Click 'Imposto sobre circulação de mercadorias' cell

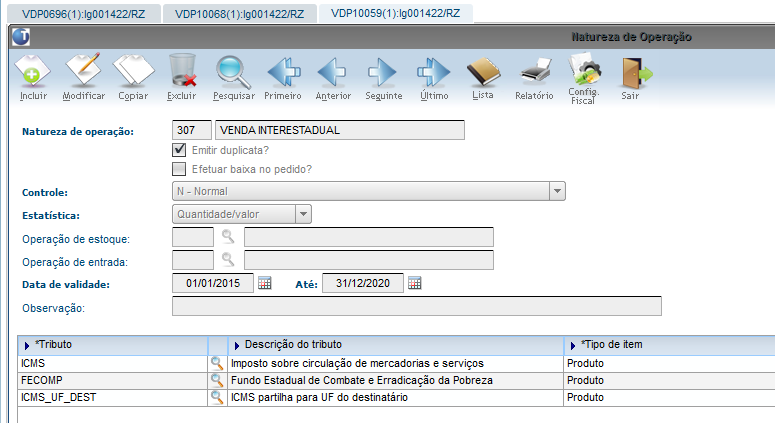tap(395, 363)
